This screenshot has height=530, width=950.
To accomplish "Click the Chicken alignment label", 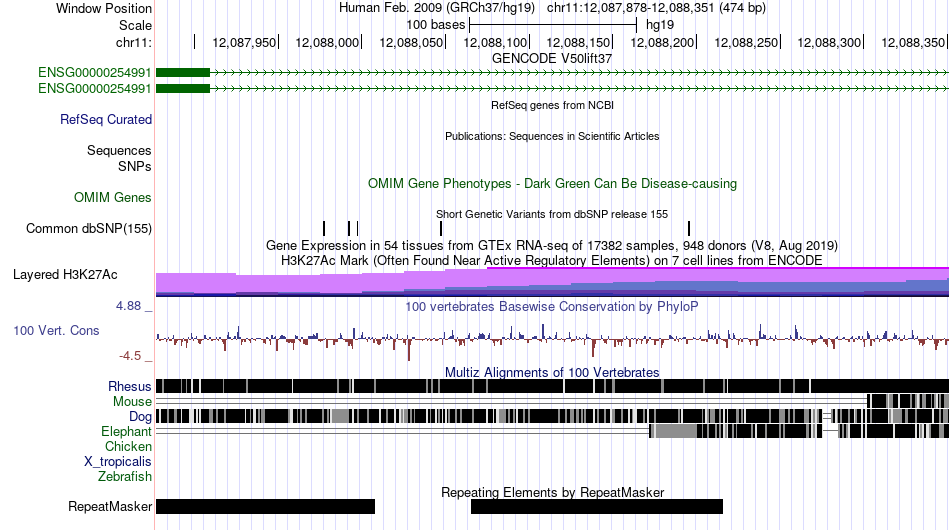I will point(128,446).
